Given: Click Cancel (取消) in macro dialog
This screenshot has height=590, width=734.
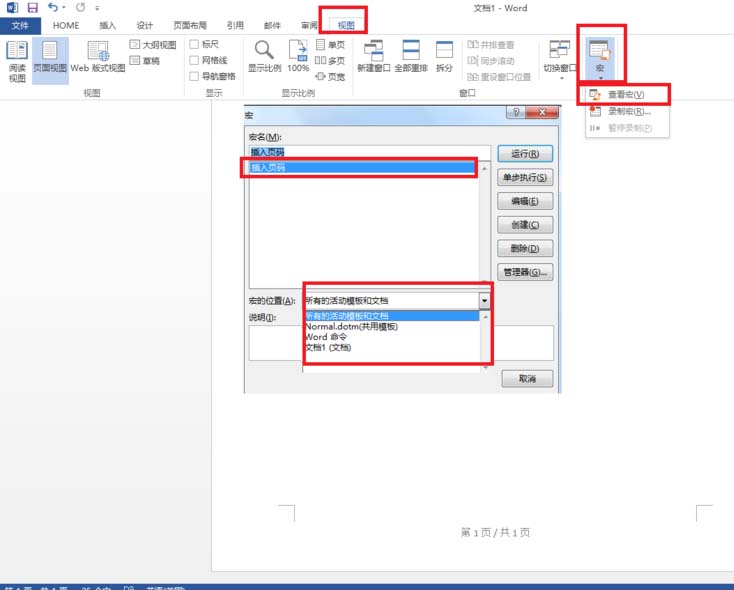Looking at the screenshot, I should coord(527,378).
